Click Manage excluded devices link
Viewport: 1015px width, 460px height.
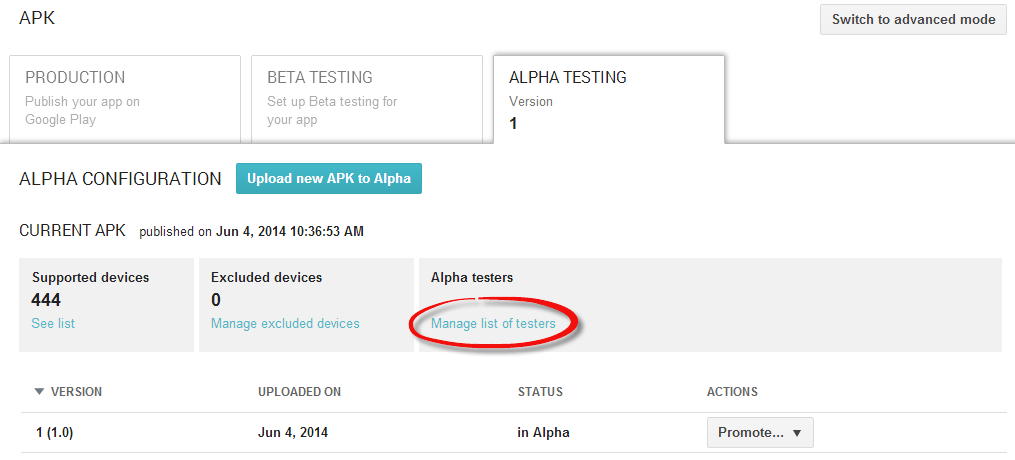285,324
